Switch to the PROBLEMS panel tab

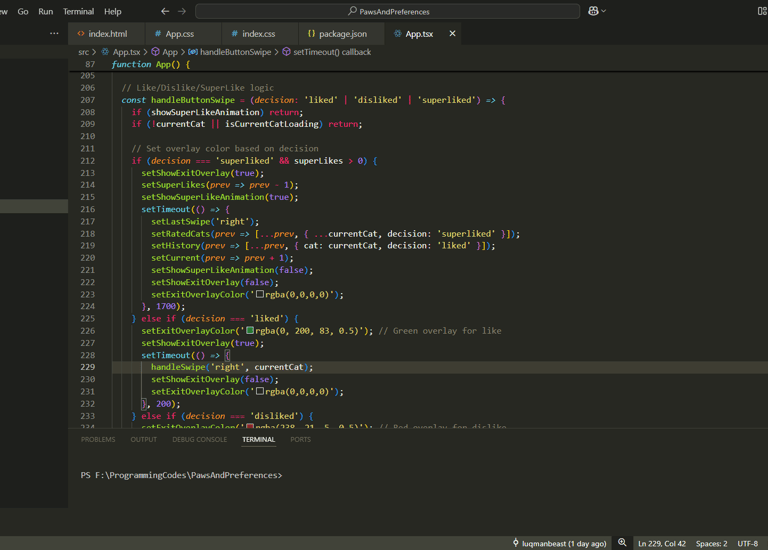(x=98, y=439)
